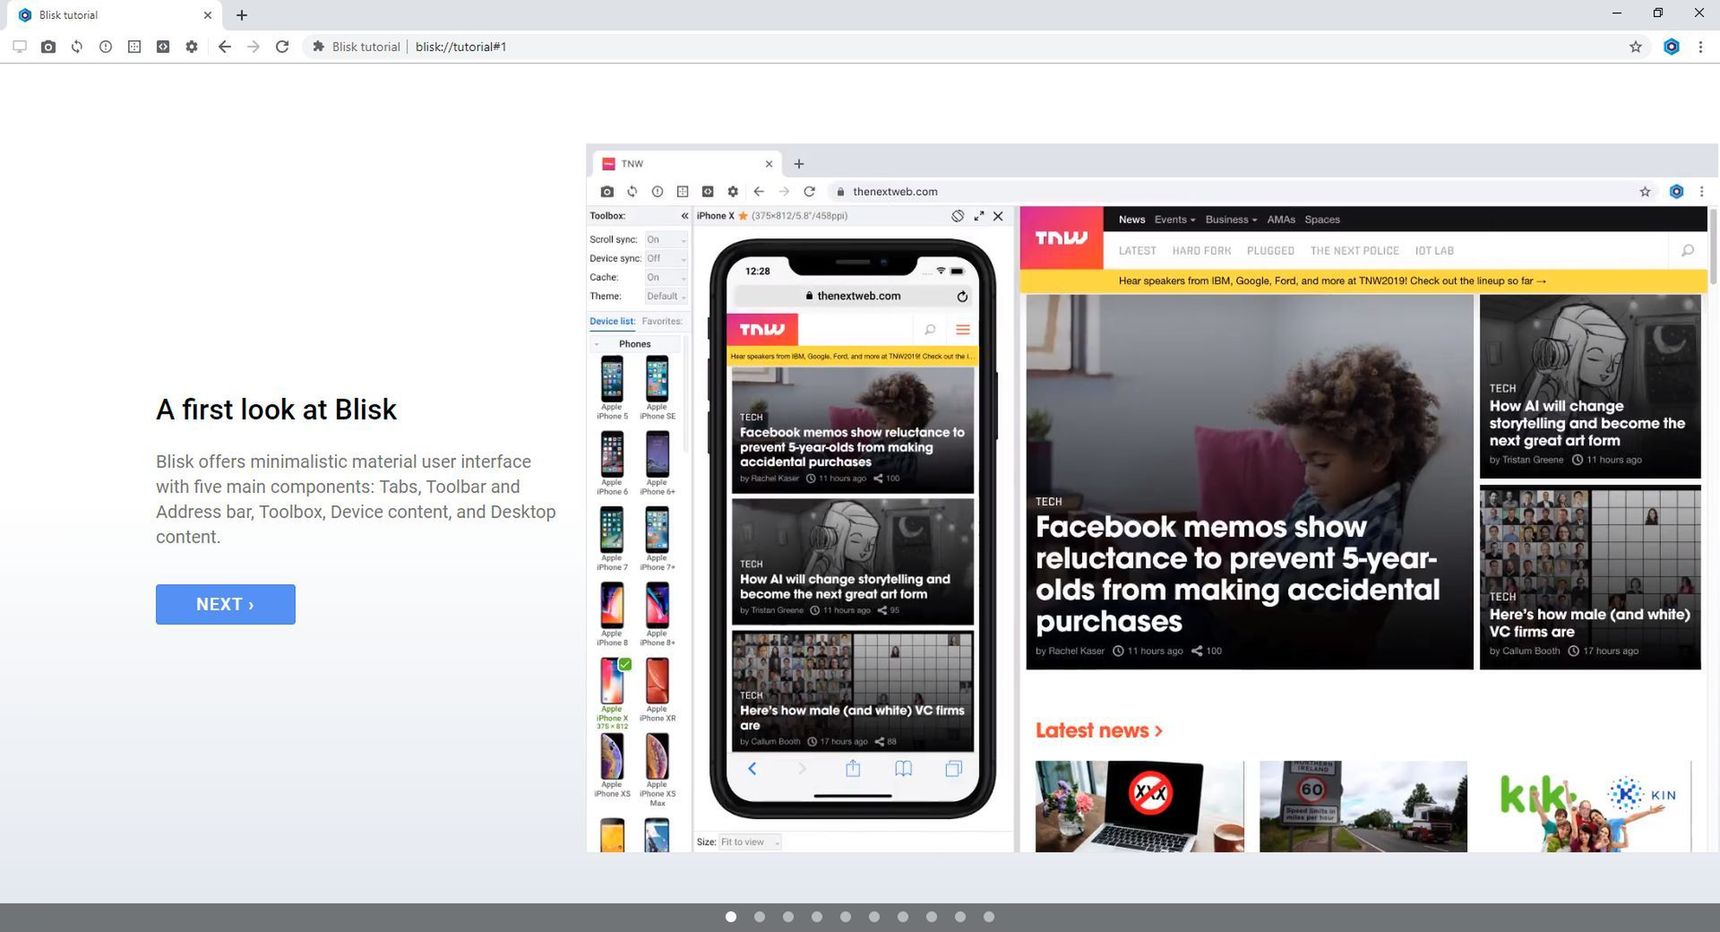The image size is (1720, 932).
Task: Switch to the Favorites tab
Action: pos(662,321)
